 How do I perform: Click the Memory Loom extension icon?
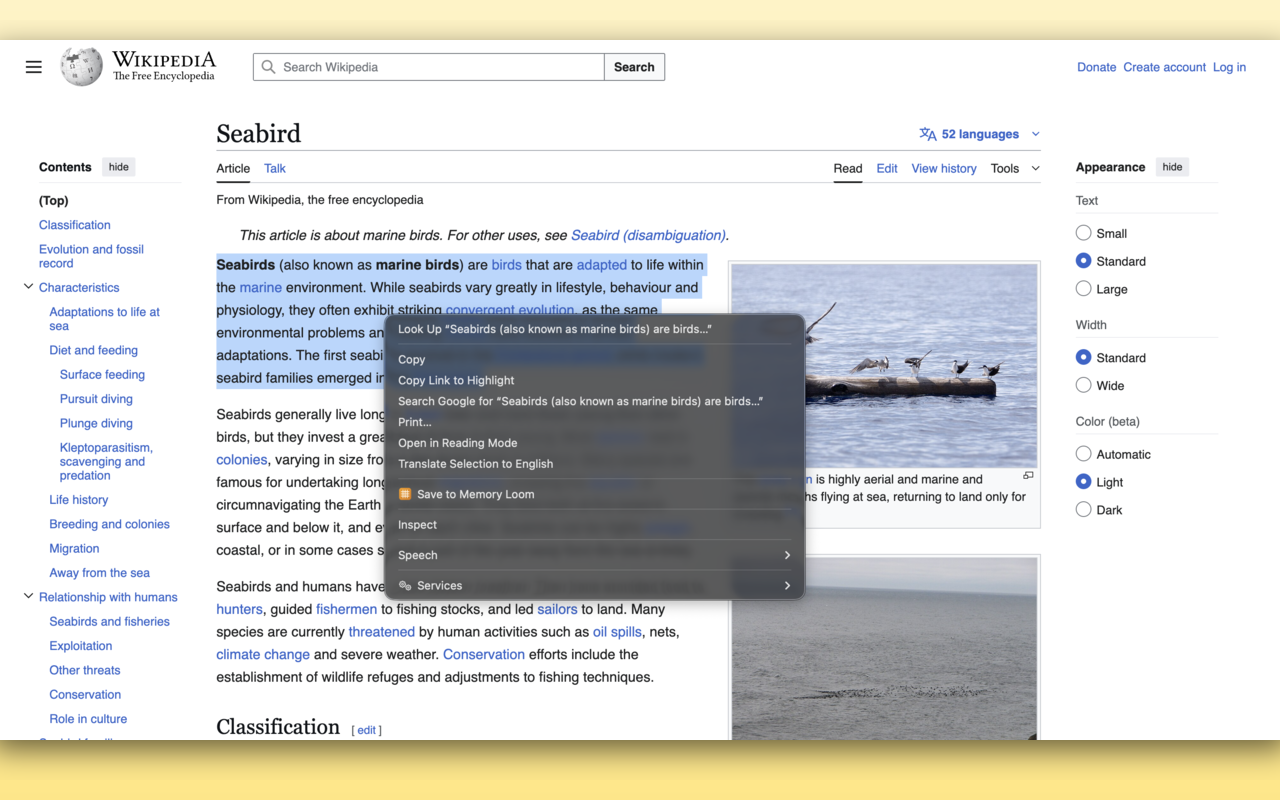pyautogui.click(x=405, y=494)
